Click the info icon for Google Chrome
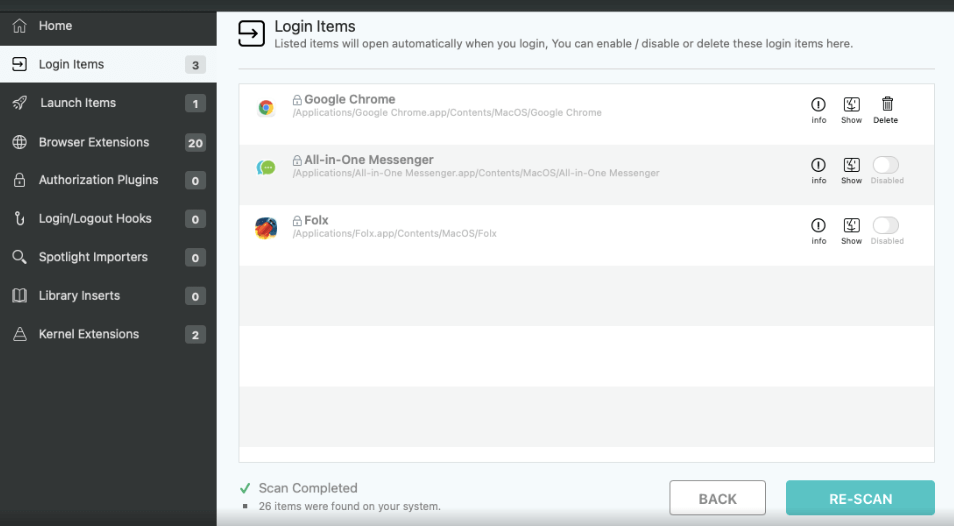954x526 pixels. [x=818, y=104]
